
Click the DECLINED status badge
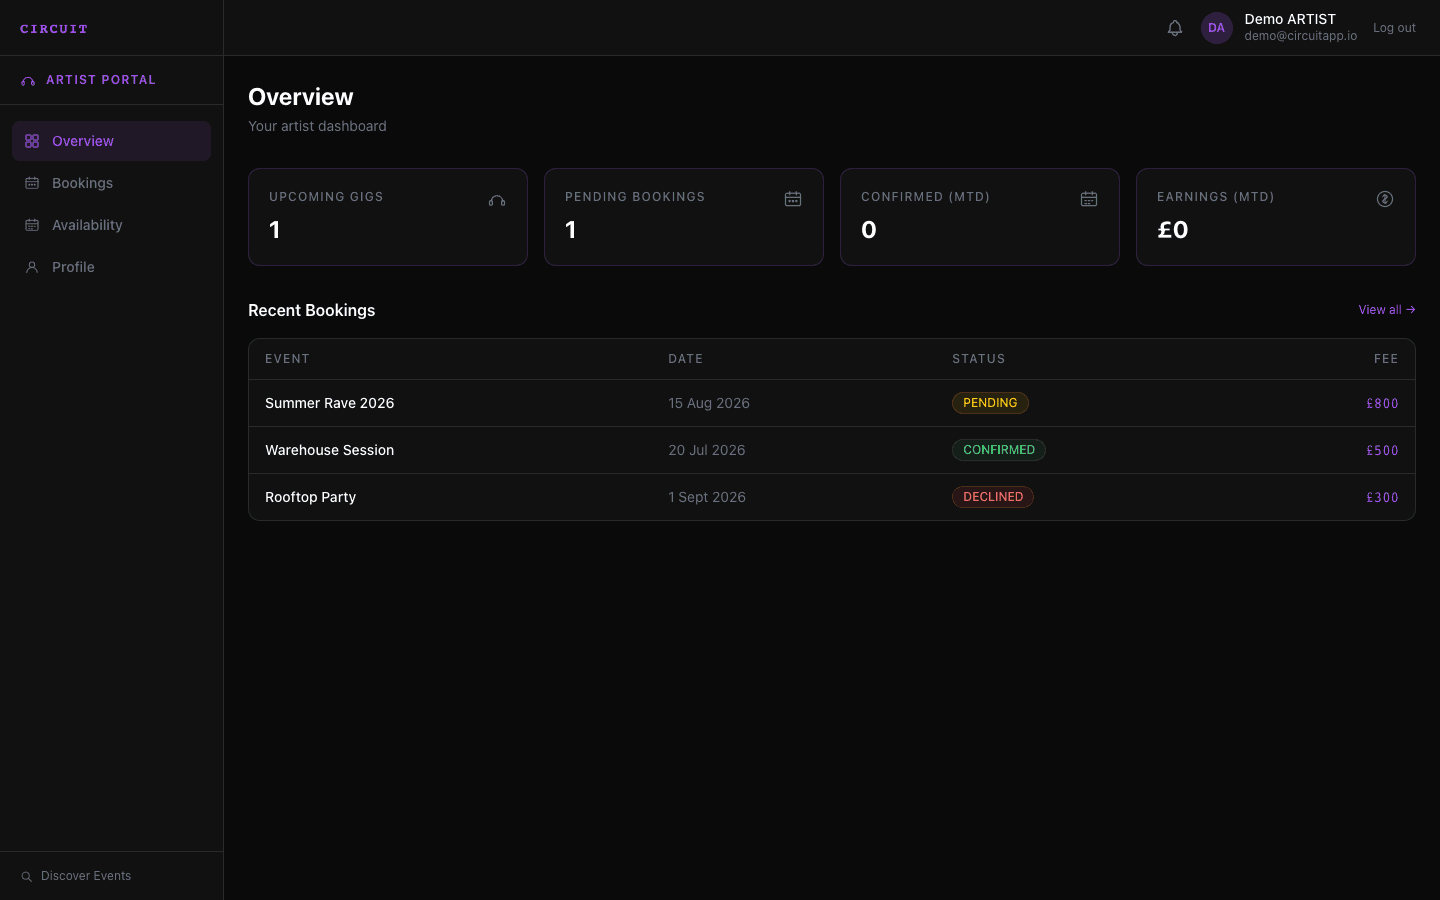tap(993, 497)
